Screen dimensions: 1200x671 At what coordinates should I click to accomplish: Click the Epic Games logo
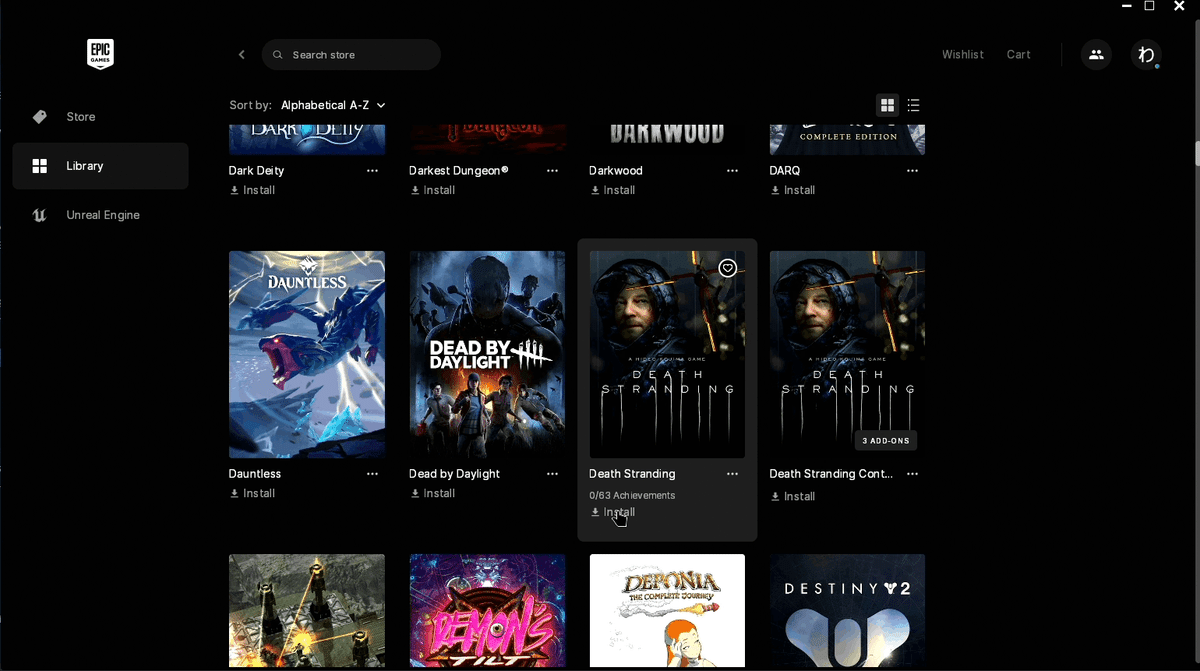click(100, 54)
